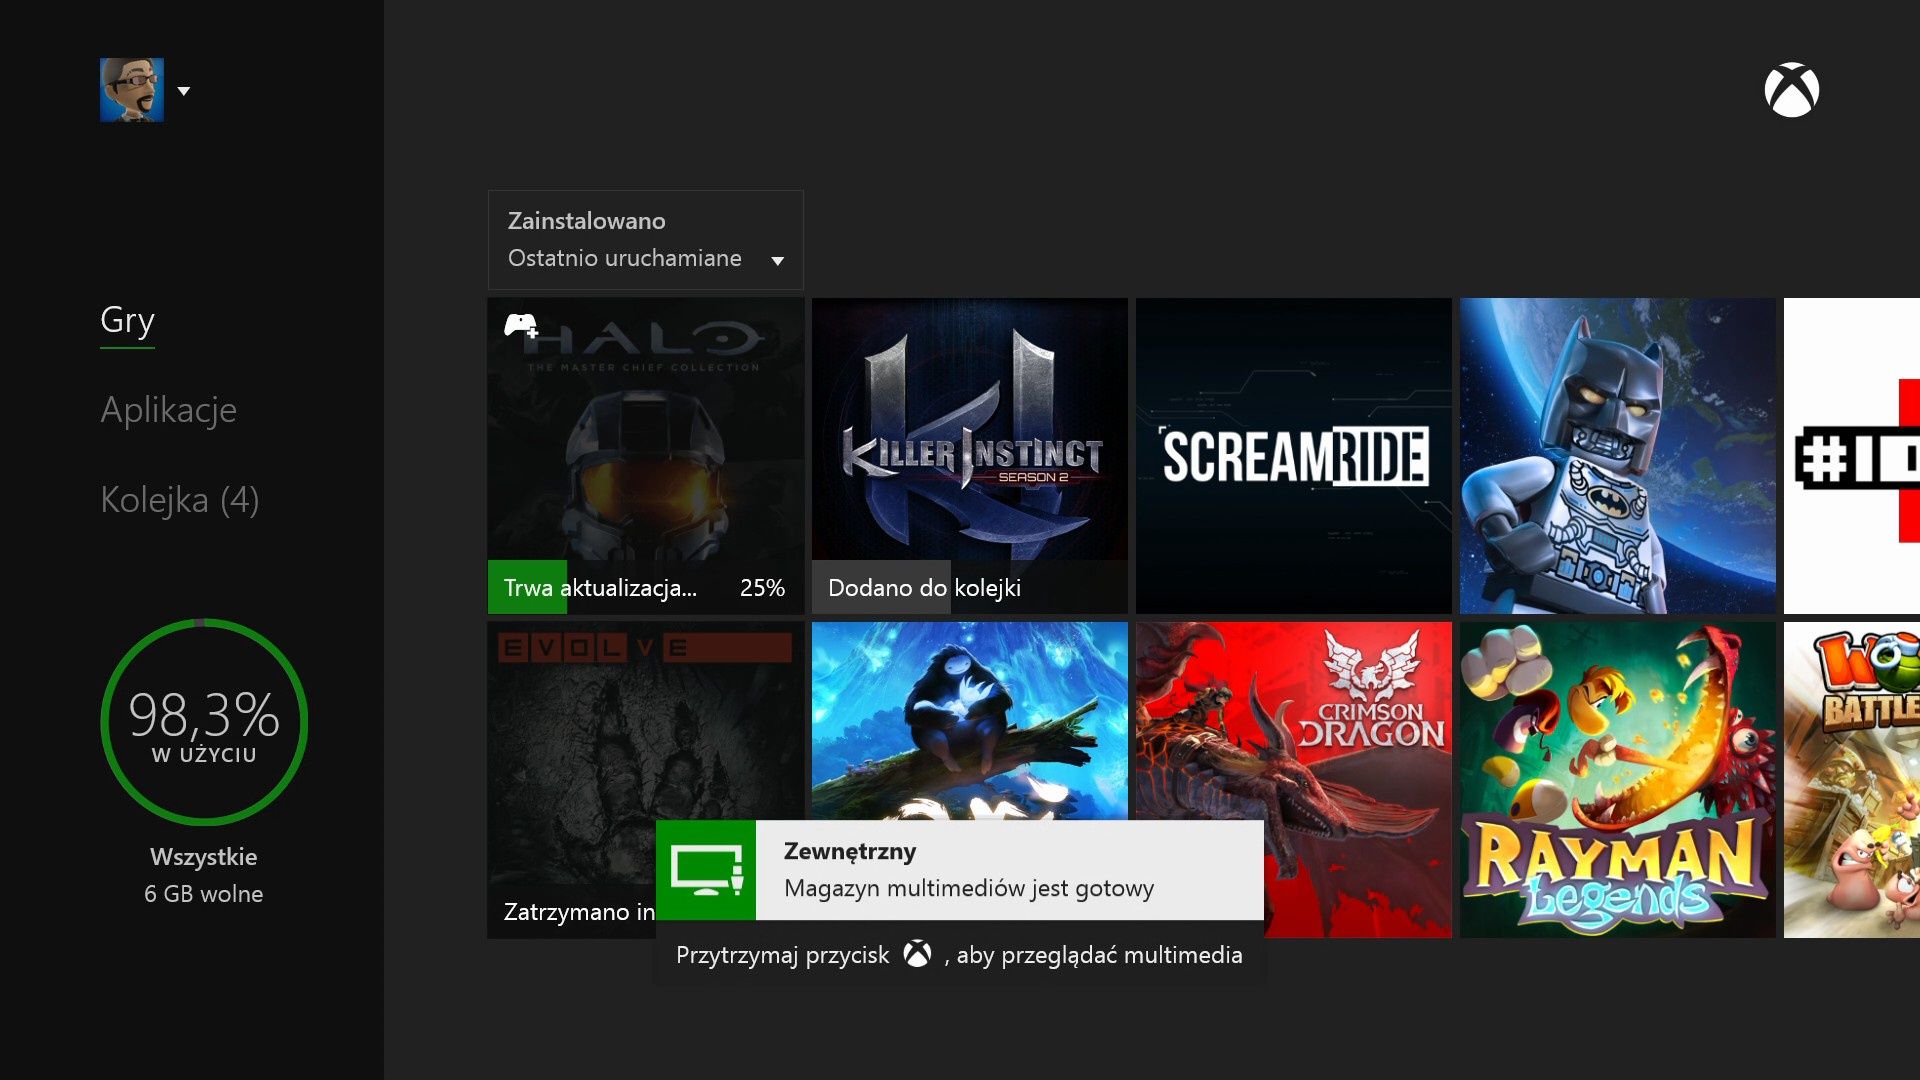Switch to the Aplikacje tab
The height and width of the screenshot is (1080, 1920).
(168, 410)
